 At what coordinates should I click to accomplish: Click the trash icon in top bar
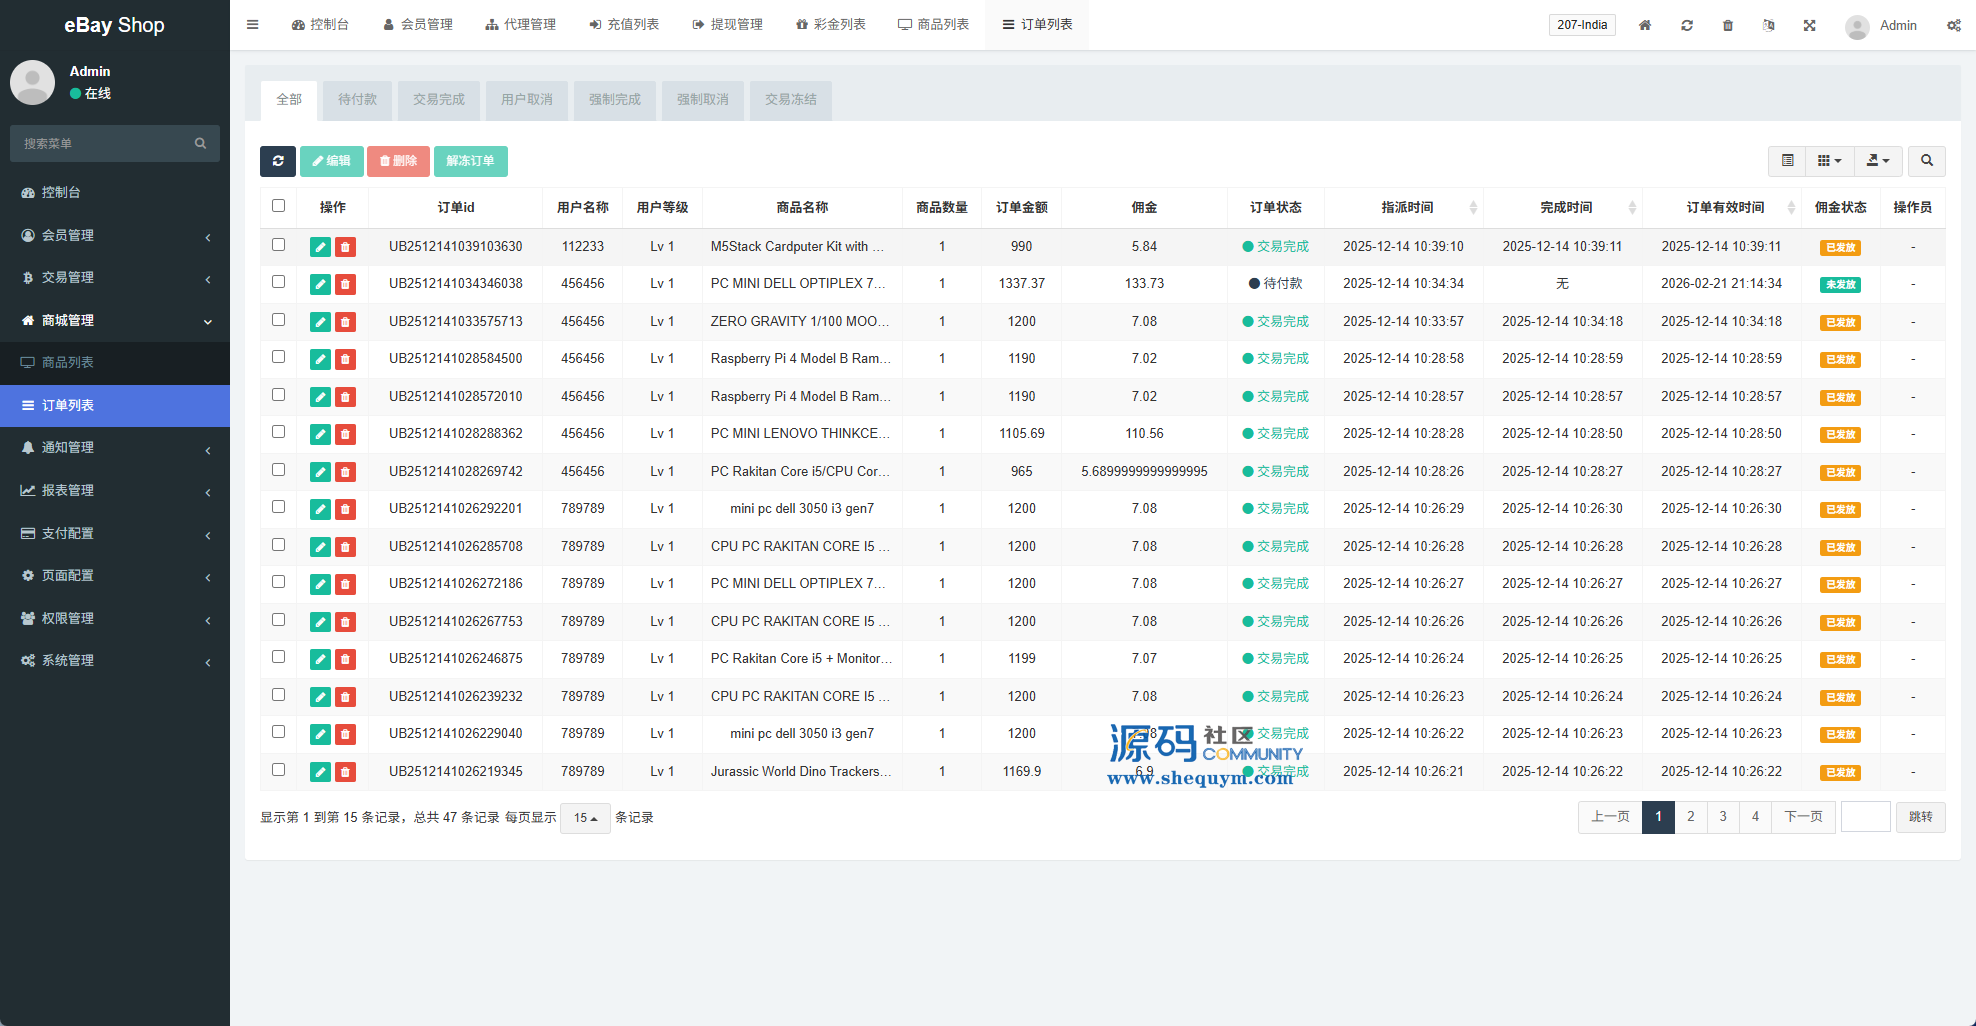pos(1728,25)
